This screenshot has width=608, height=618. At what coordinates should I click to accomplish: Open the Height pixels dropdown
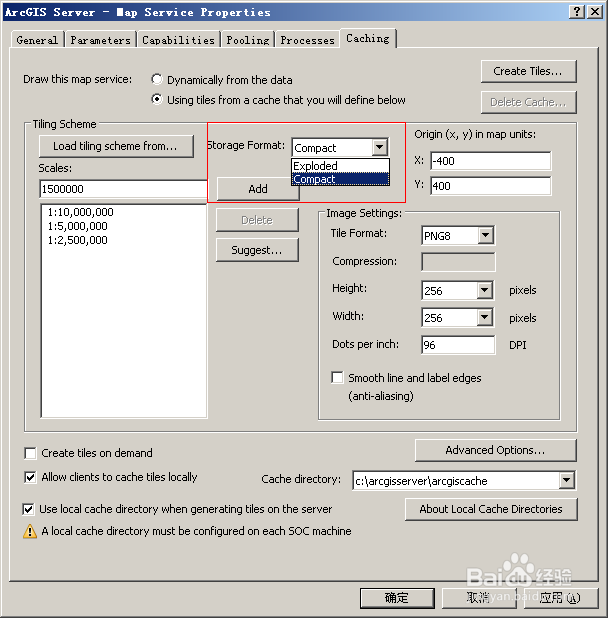[x=485, y=290]
